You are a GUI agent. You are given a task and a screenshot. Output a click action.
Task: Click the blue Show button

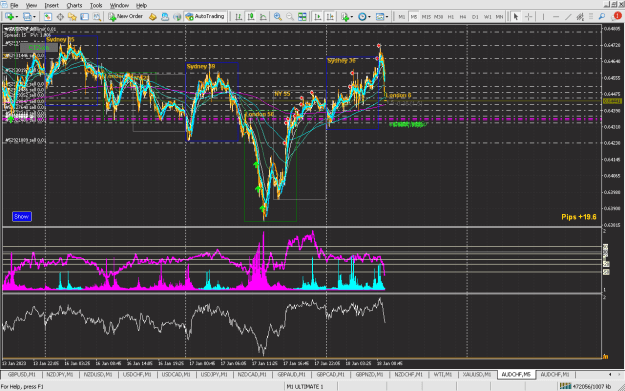[22, 216]
